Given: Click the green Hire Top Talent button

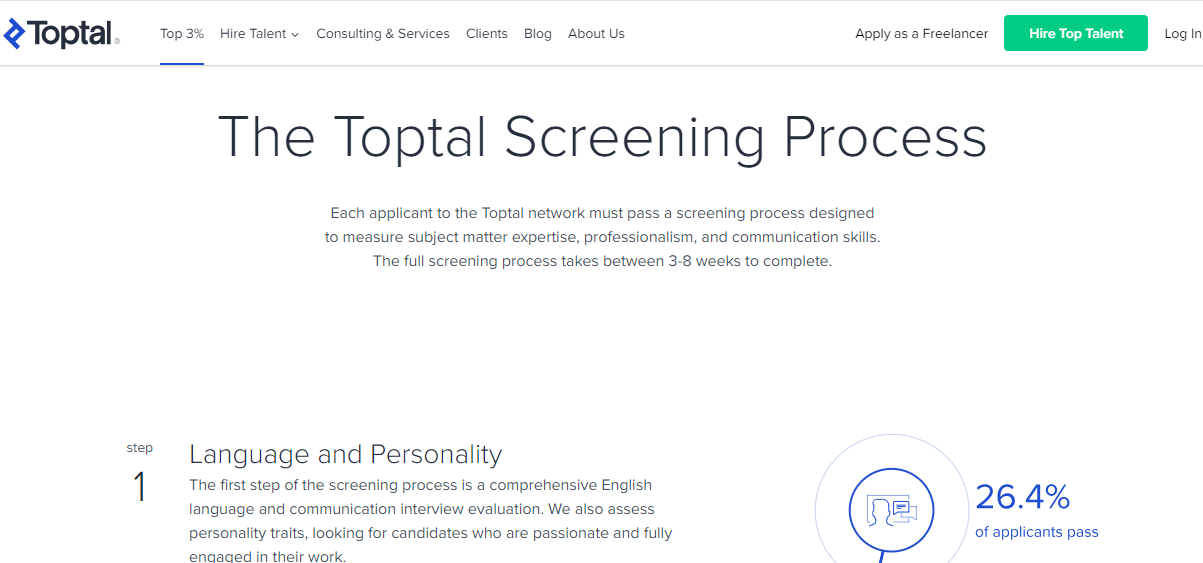Looking at the screenshot, I should [x=1076, y=33].
